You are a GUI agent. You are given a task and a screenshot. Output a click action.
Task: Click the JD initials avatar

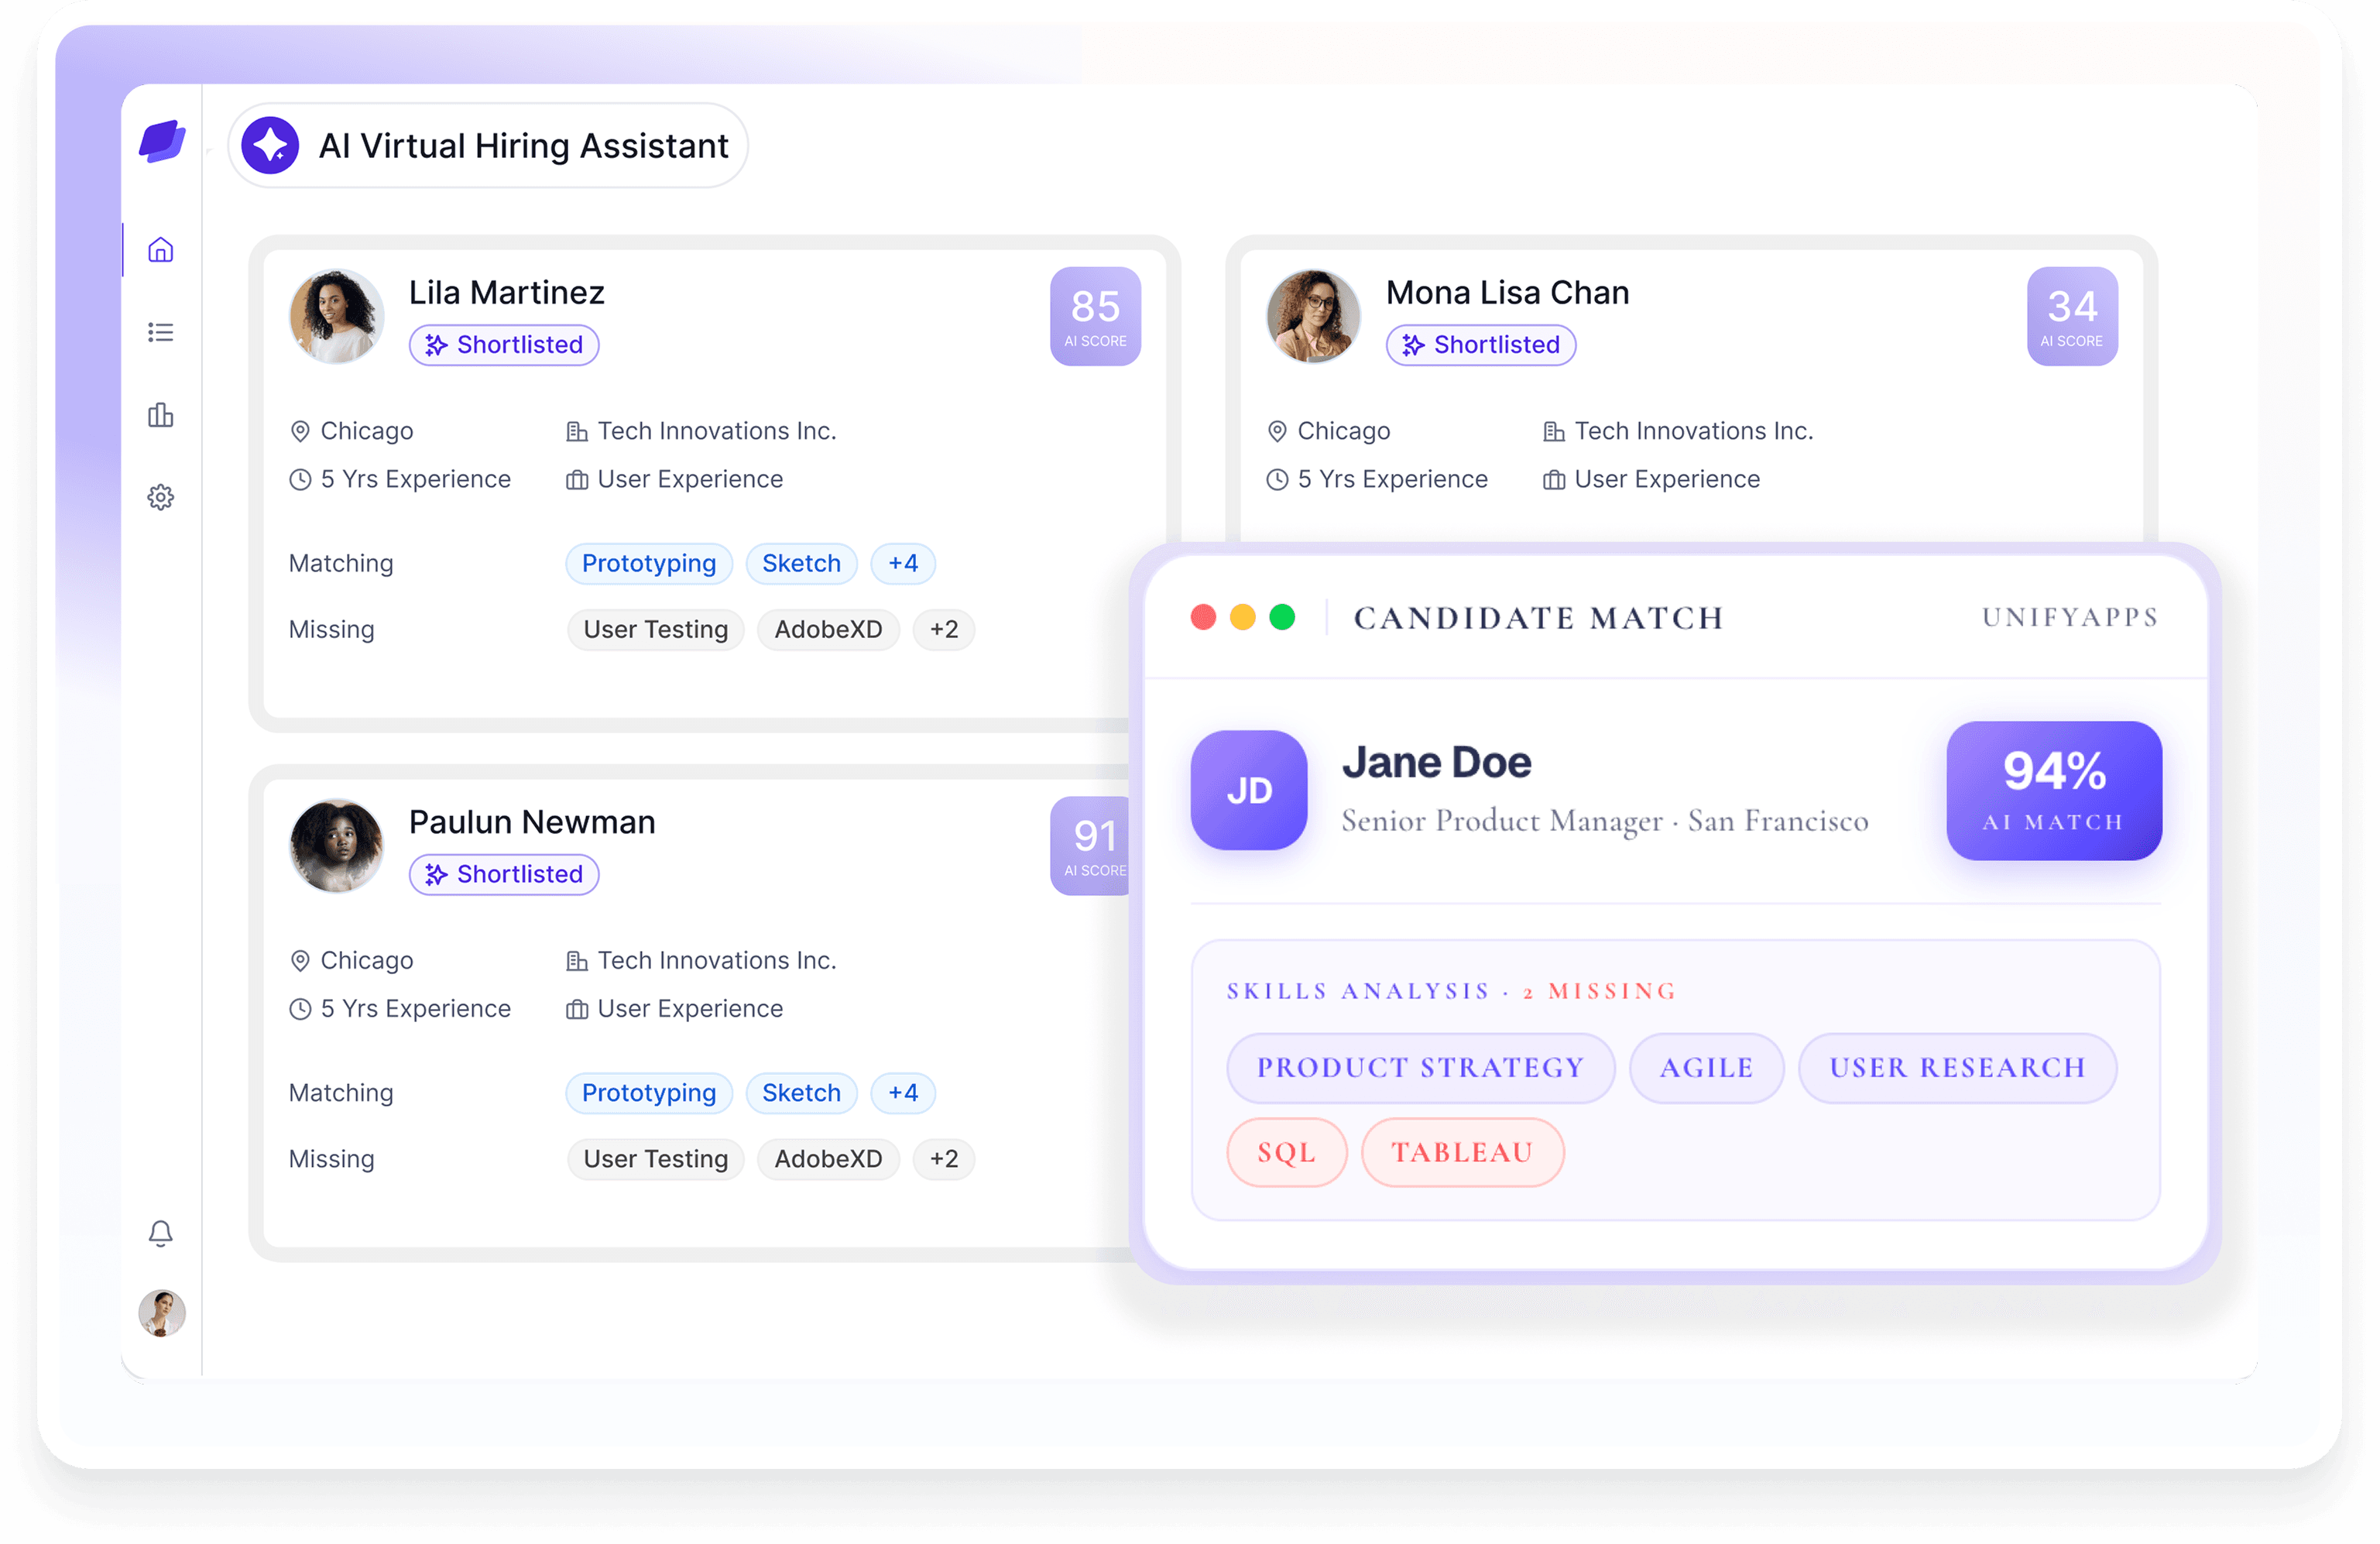(1248, 790)
